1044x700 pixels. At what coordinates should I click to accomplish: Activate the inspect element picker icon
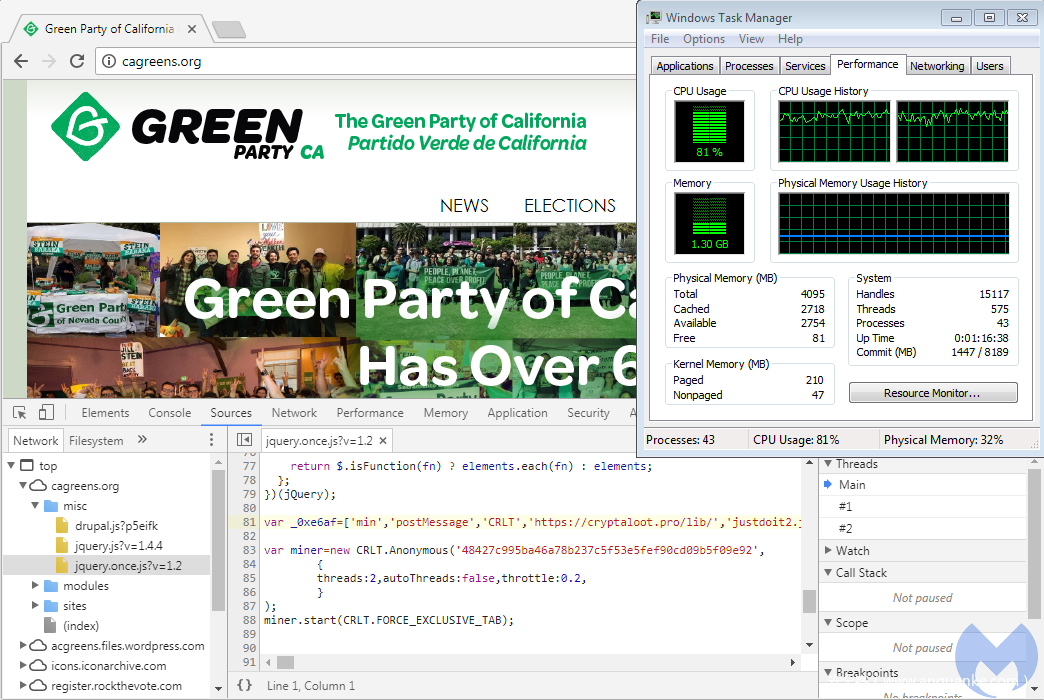(19, 413)
